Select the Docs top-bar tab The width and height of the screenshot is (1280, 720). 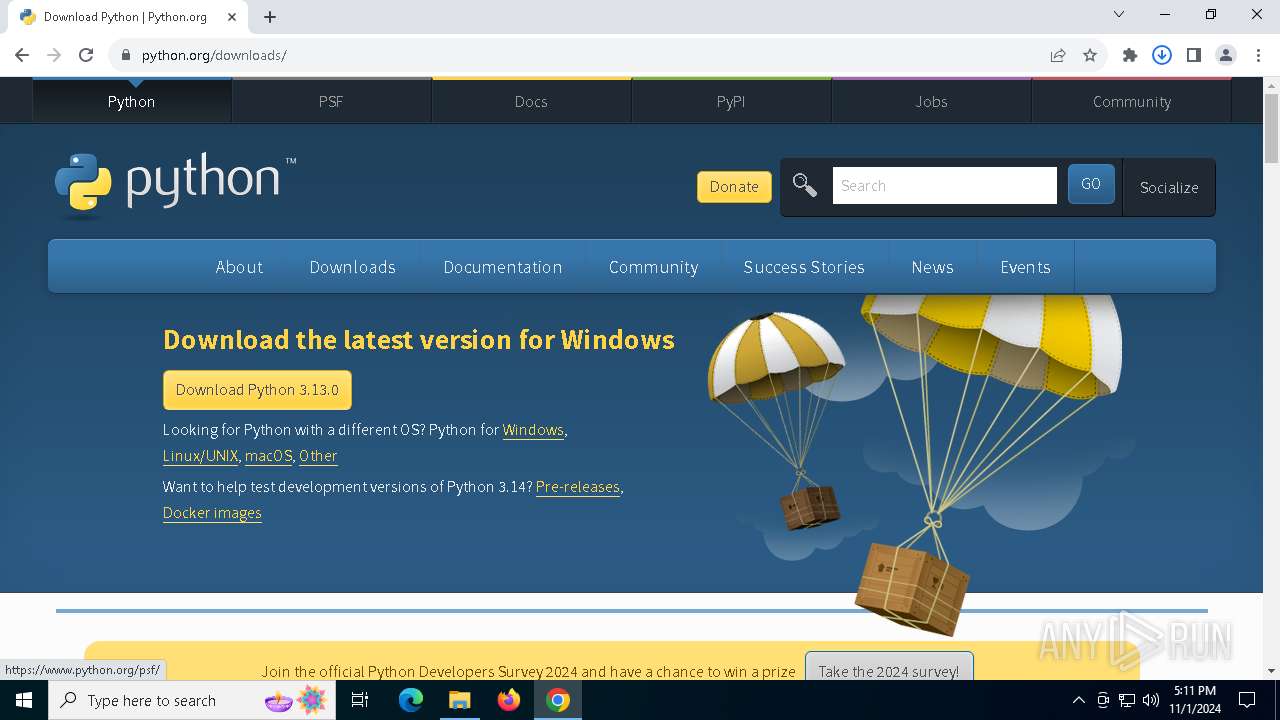531,101
